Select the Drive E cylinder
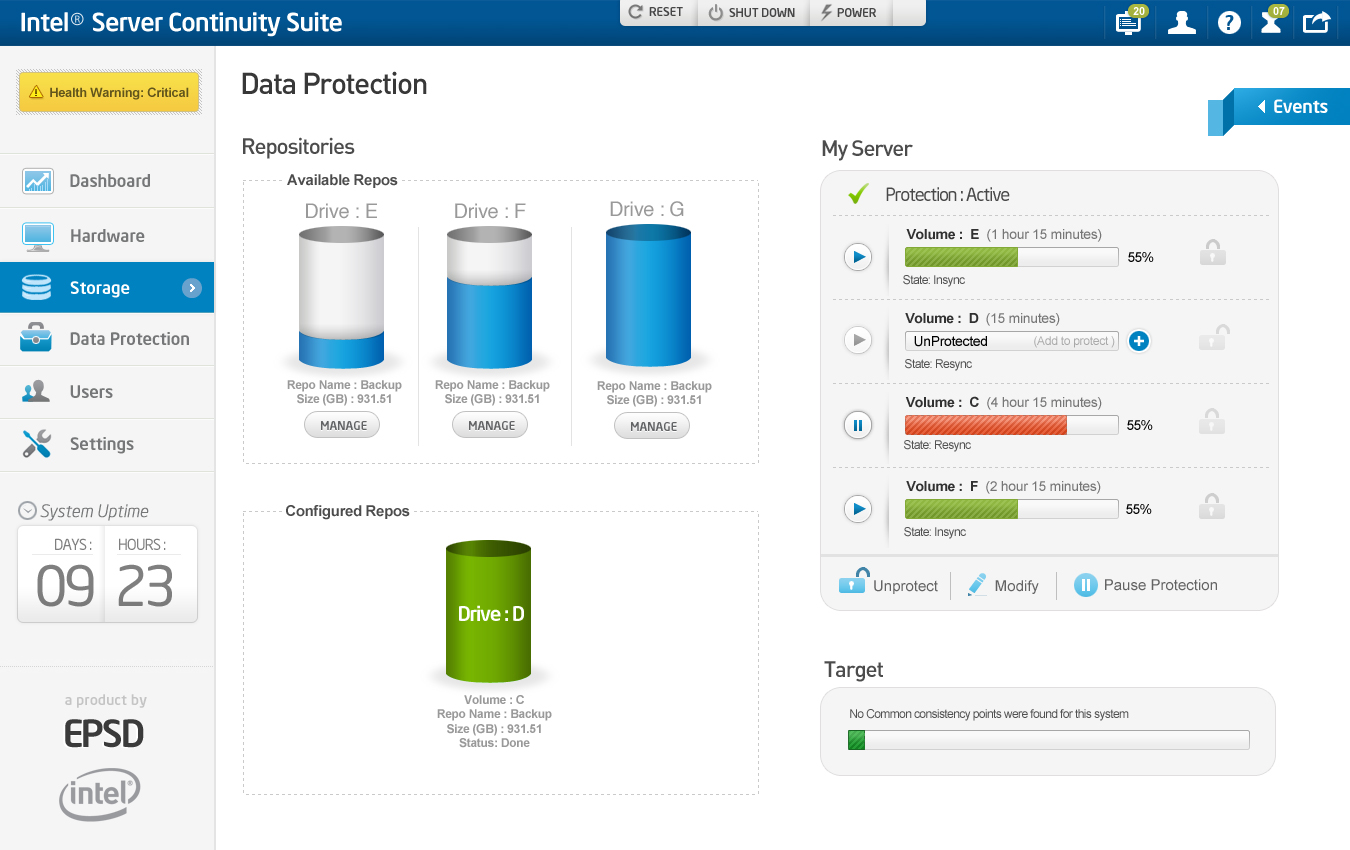Image resolution: width=1350 pixels, height=850 pixels. (342, 297)
